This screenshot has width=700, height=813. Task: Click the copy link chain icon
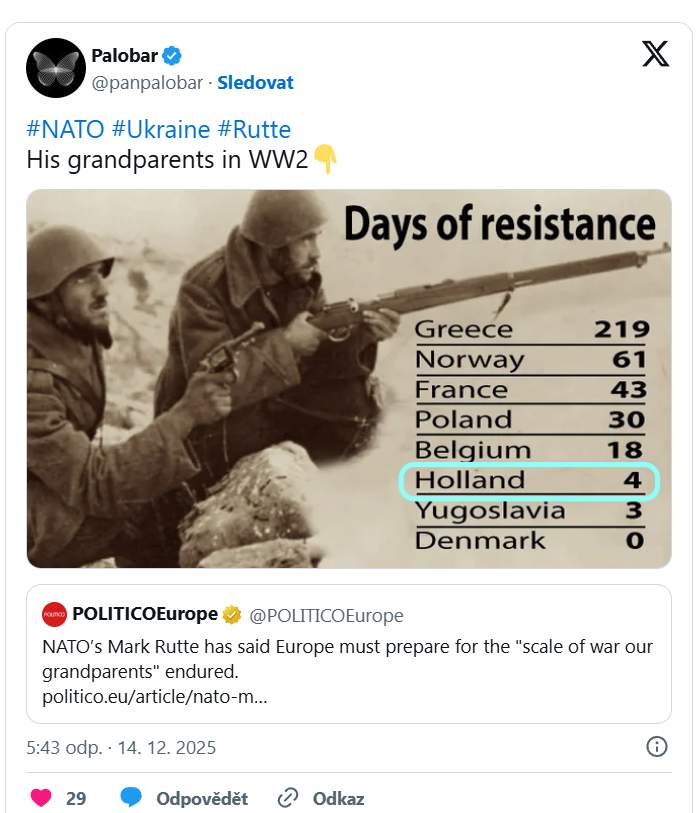pos(289,798)
